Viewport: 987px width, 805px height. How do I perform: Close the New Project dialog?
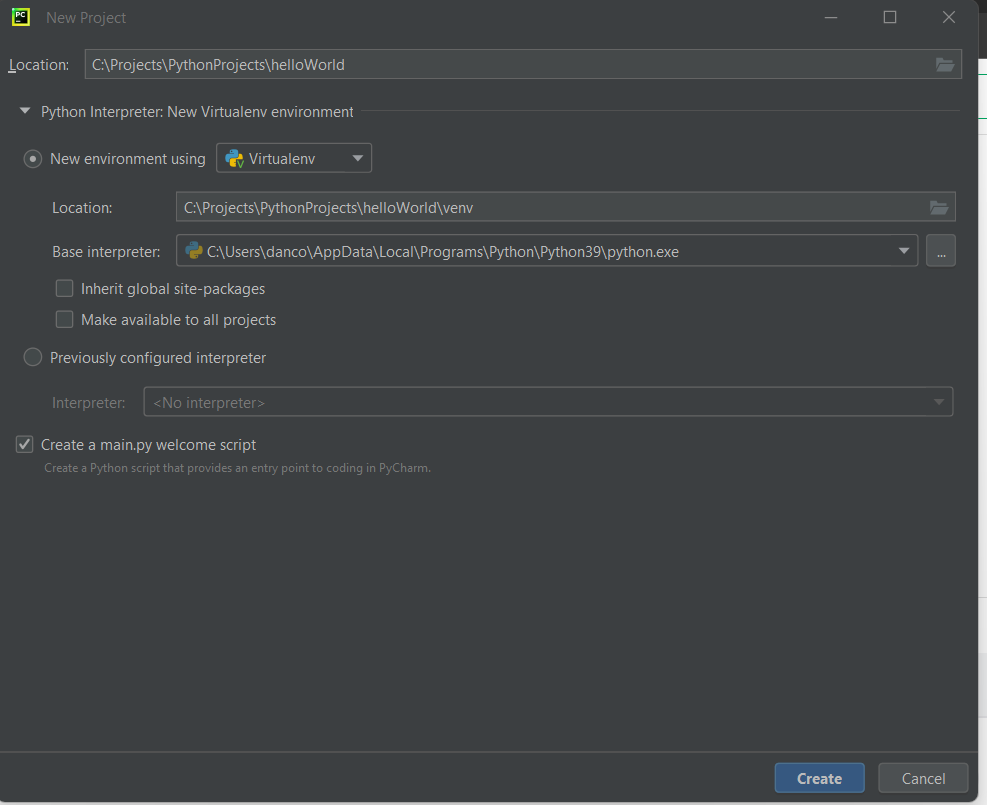[x=949, y=17]
